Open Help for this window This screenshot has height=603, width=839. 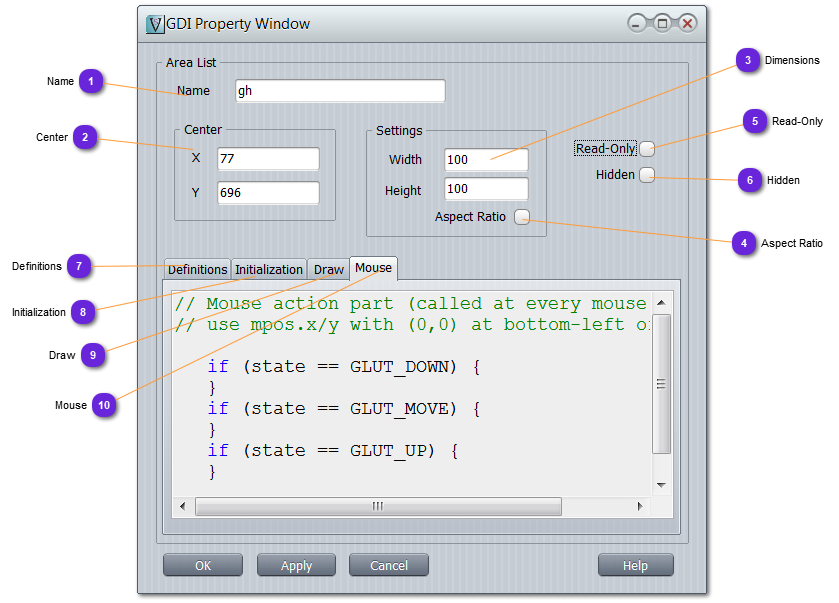tap(635, 565)
